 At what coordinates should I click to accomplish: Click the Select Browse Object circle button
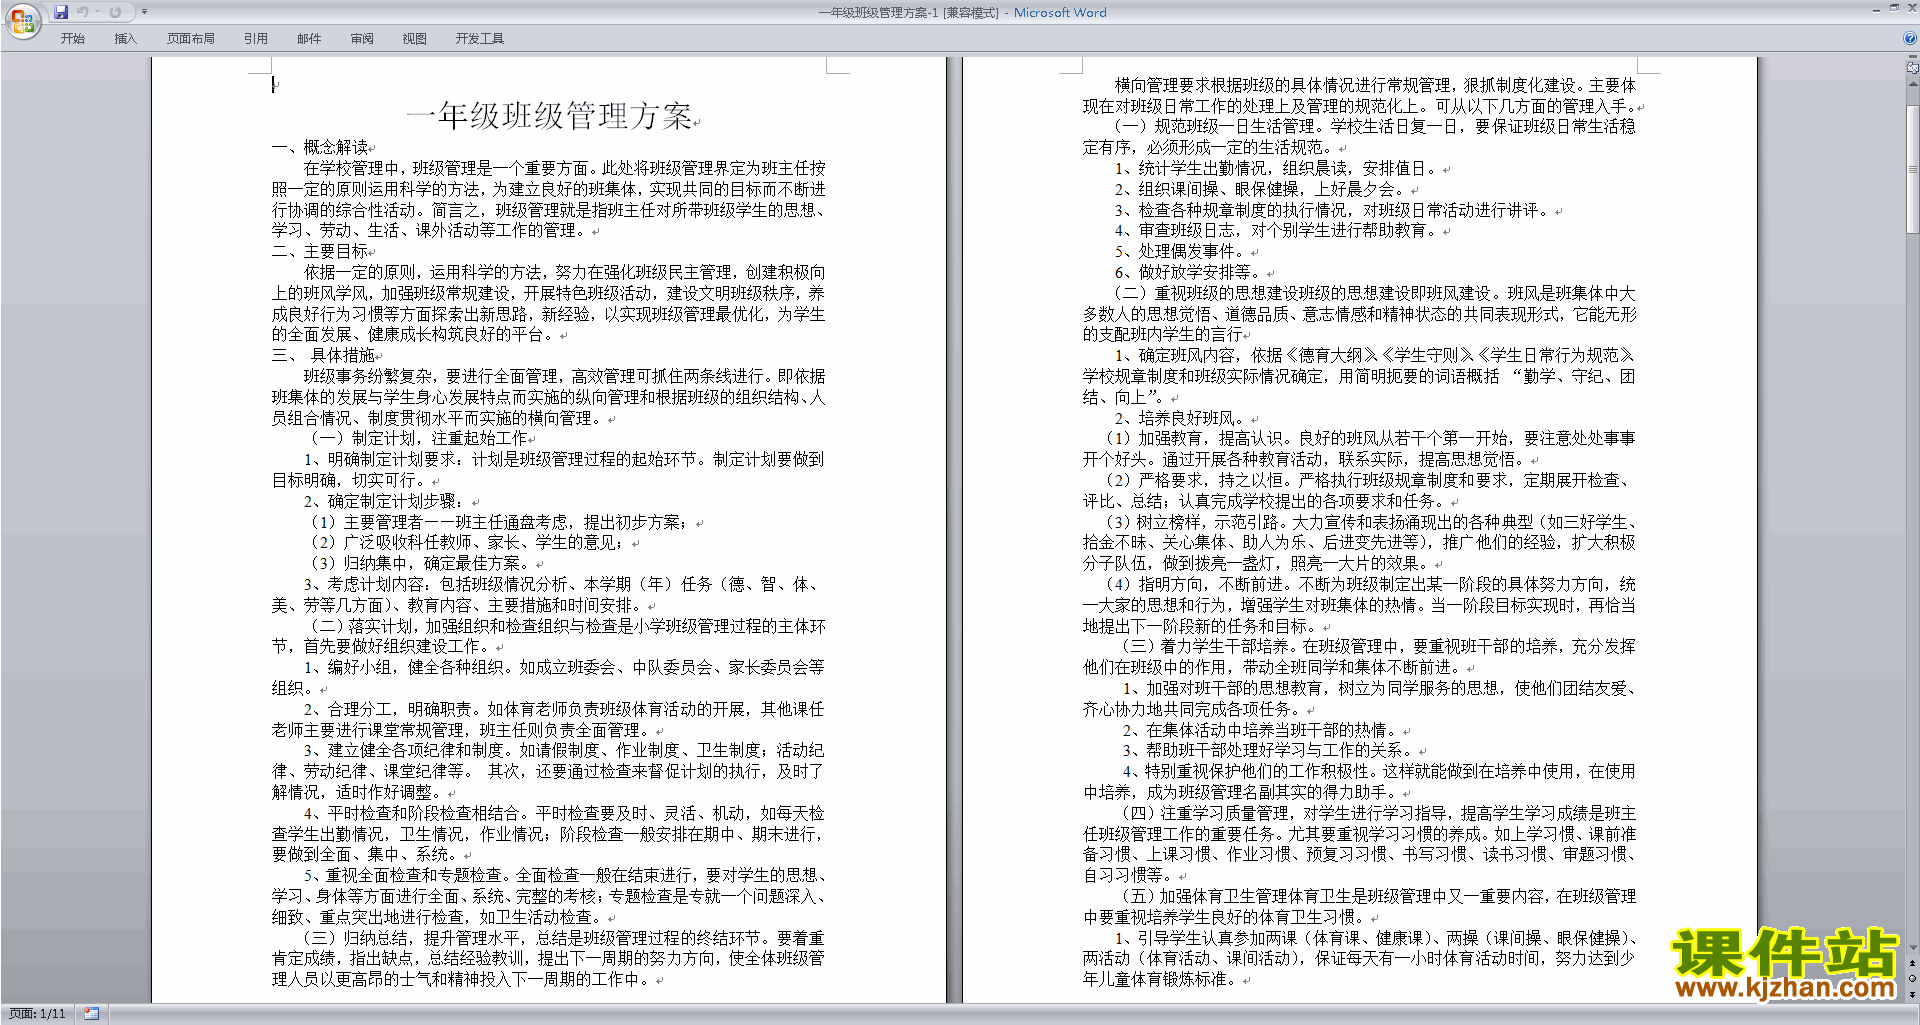point(1913,978)
